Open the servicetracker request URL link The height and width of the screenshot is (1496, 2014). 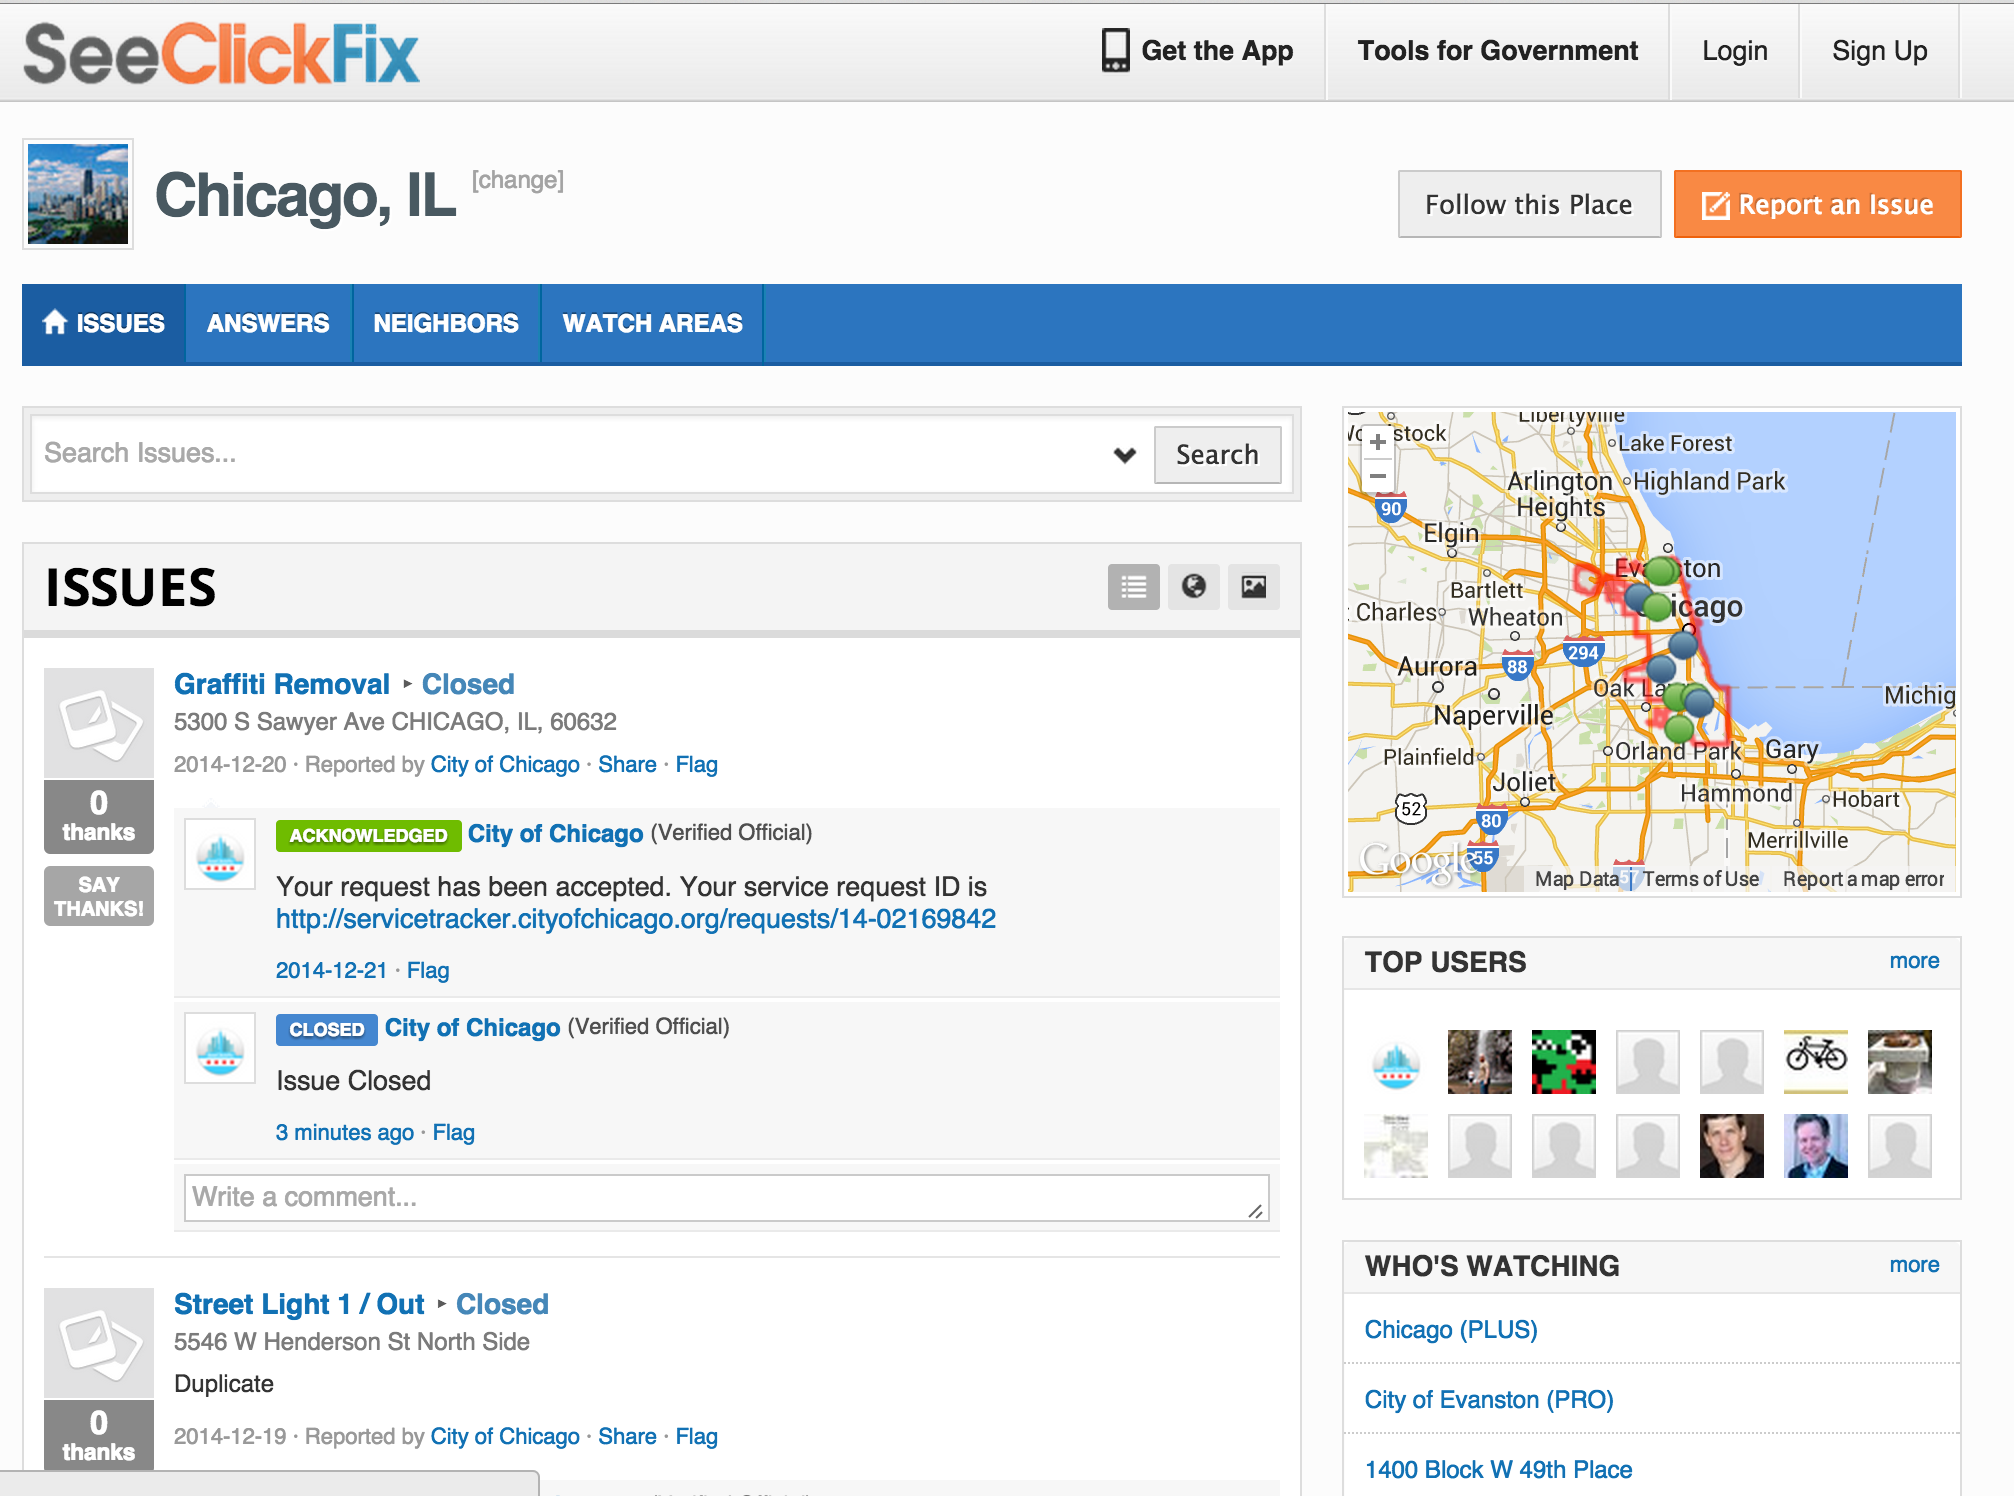tap(636, 919)
